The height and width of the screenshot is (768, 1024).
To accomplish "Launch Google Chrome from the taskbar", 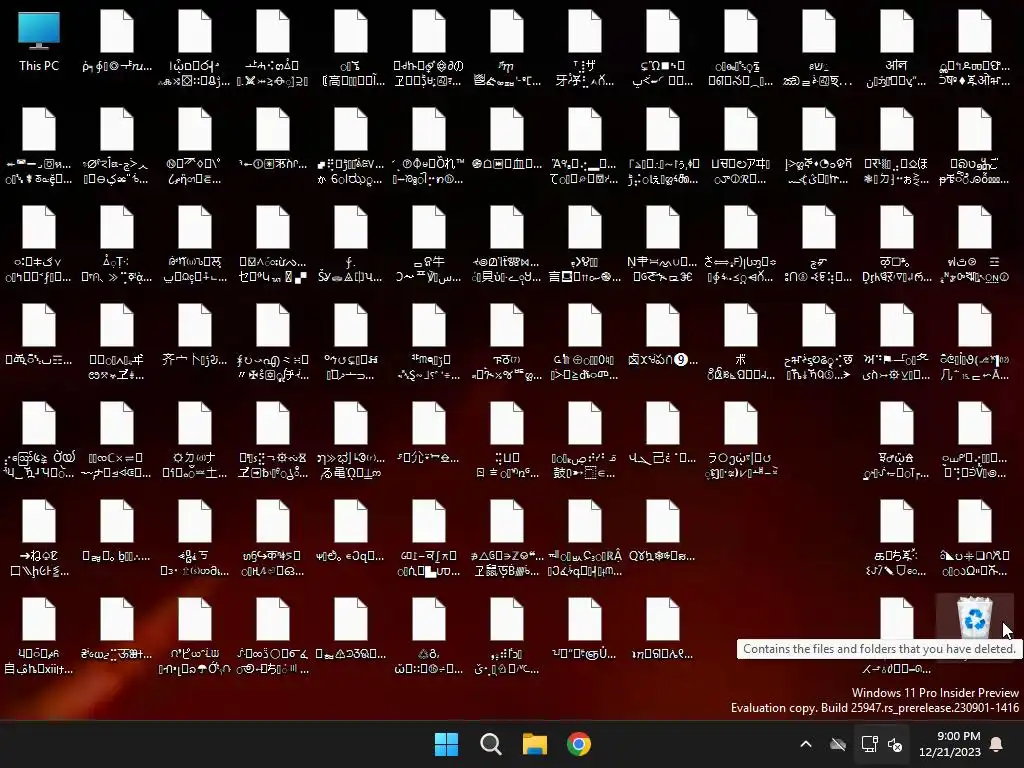I will [579, 744].
